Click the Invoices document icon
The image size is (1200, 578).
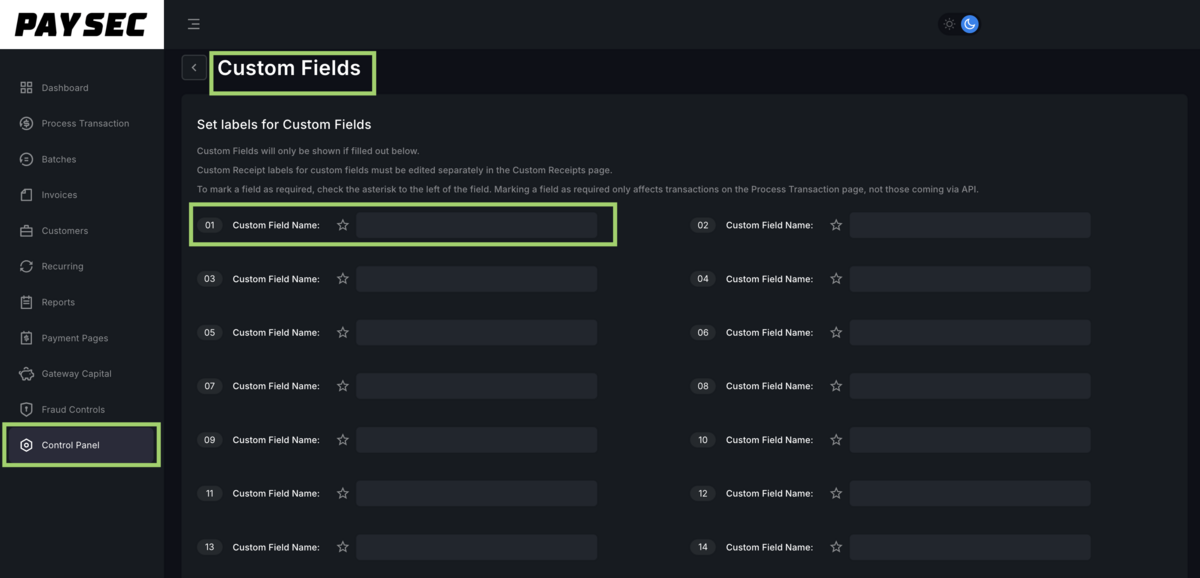(26, 195)
